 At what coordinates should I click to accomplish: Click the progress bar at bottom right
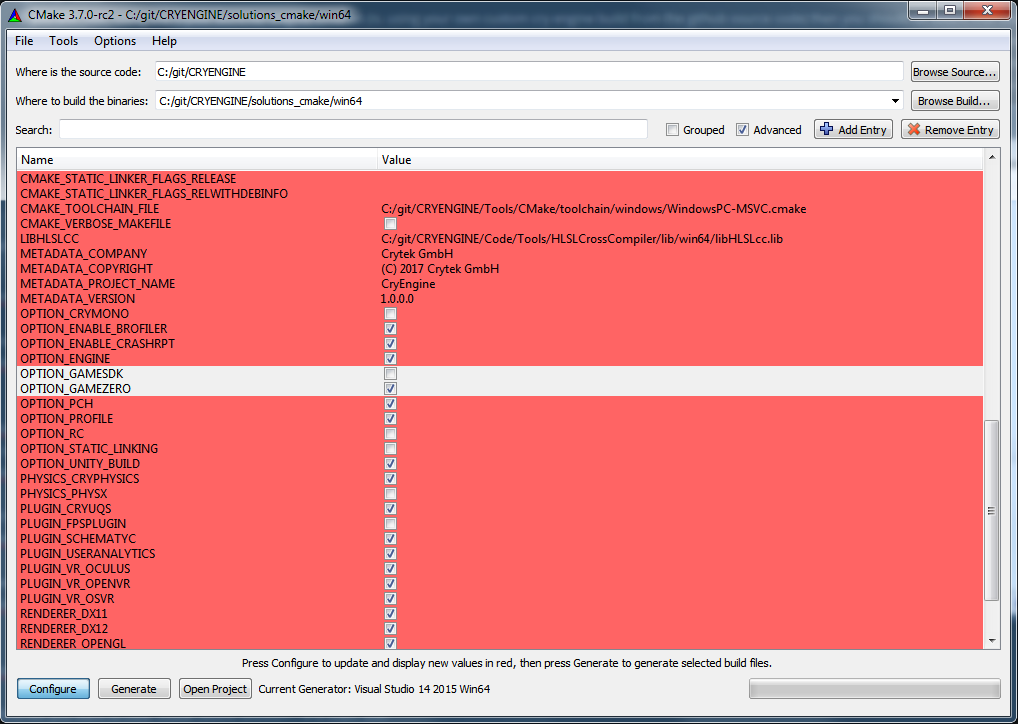click(875, 689)
